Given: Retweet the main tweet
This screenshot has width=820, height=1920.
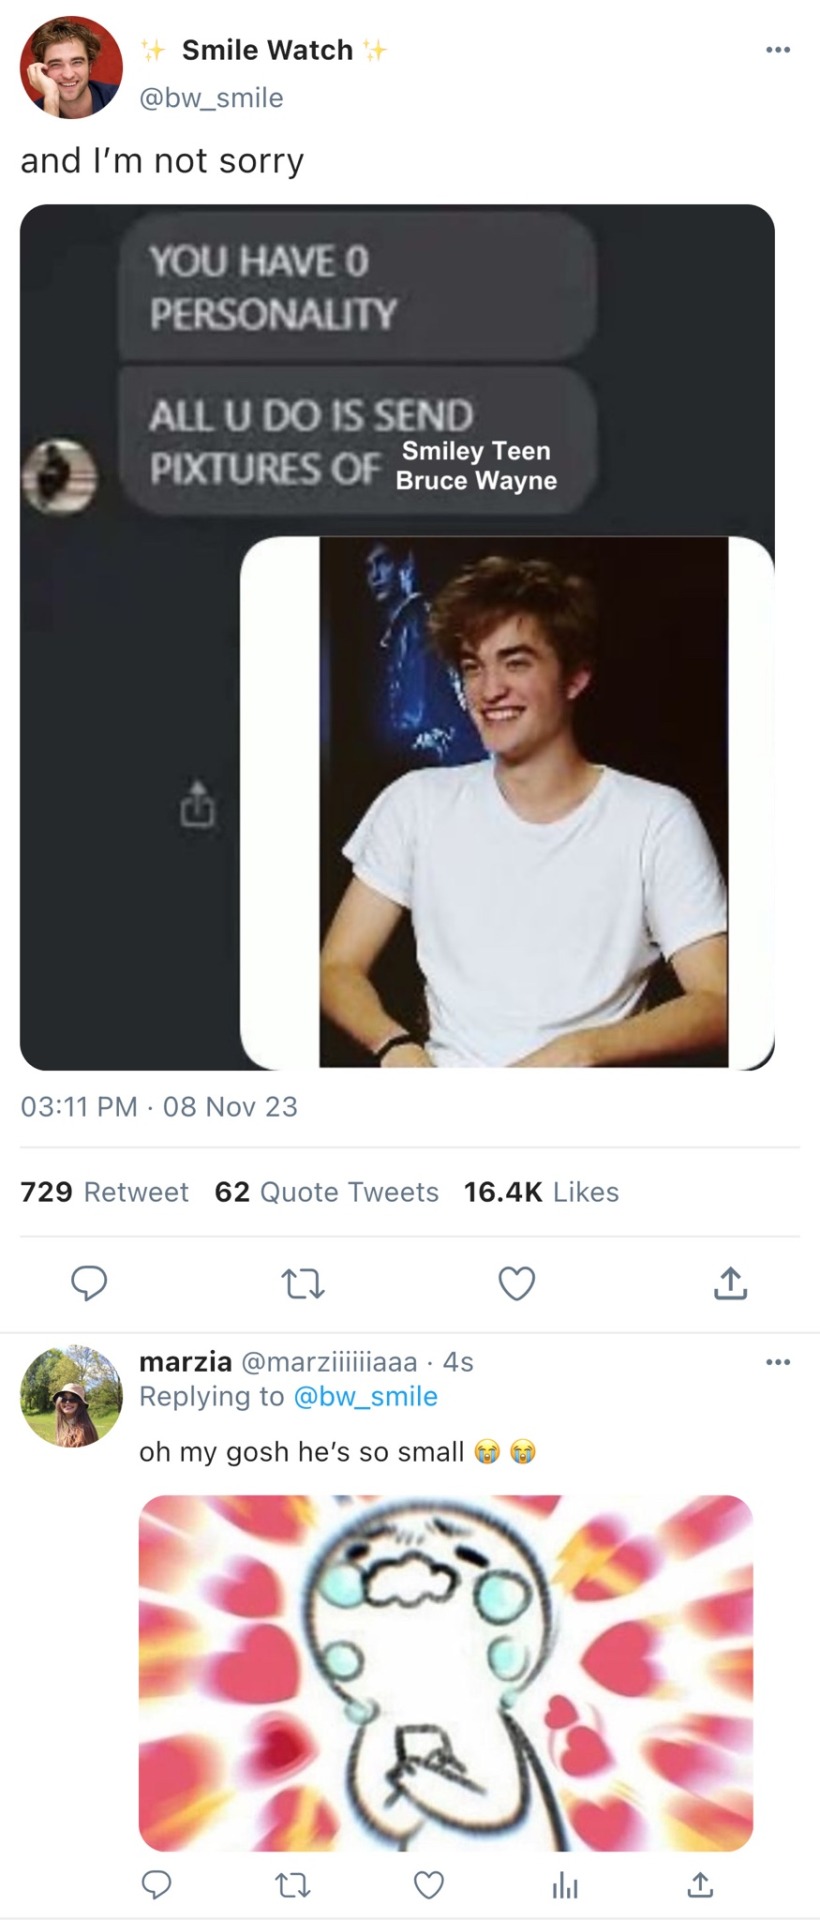Looking at the screenshot, I should pos(302,1283).
